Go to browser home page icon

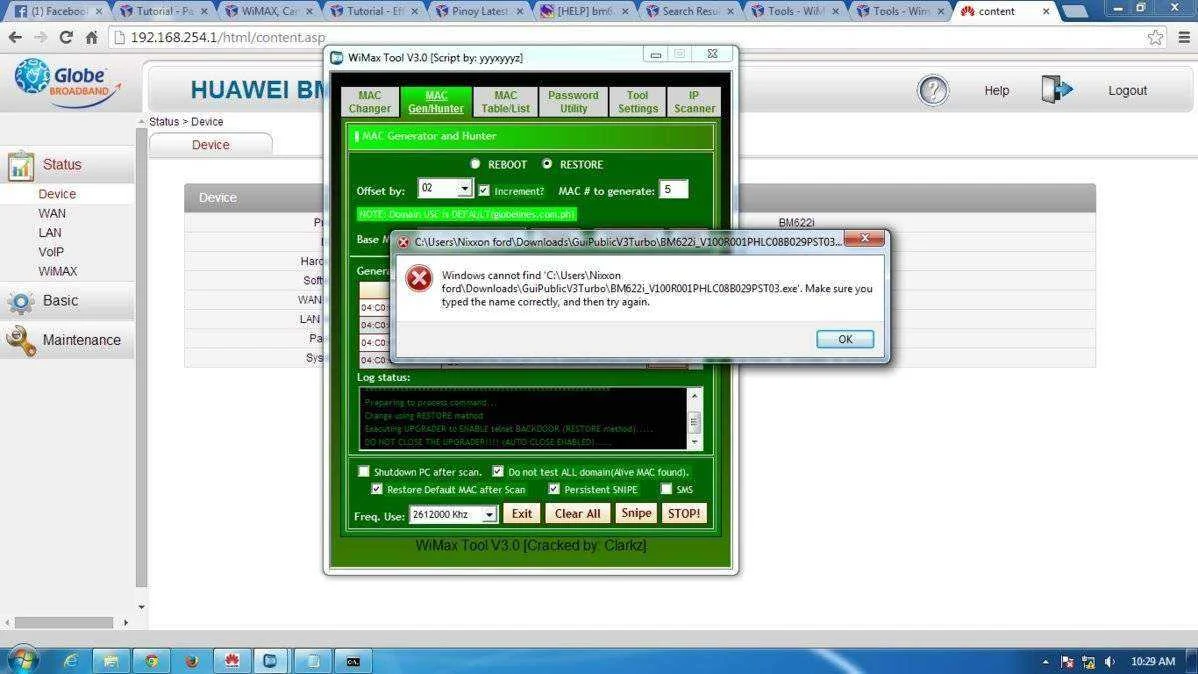point(91,37)
